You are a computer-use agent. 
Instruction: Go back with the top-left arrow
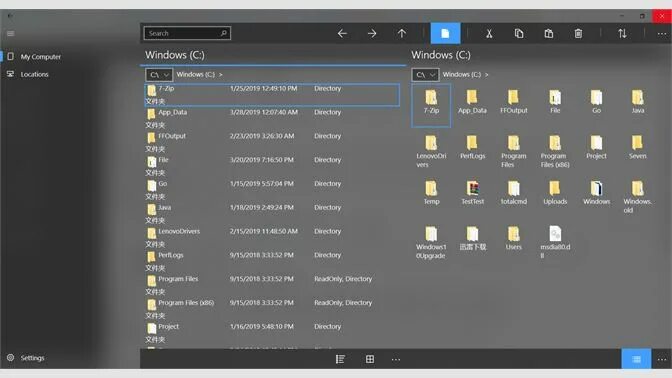tap(10, 16)
